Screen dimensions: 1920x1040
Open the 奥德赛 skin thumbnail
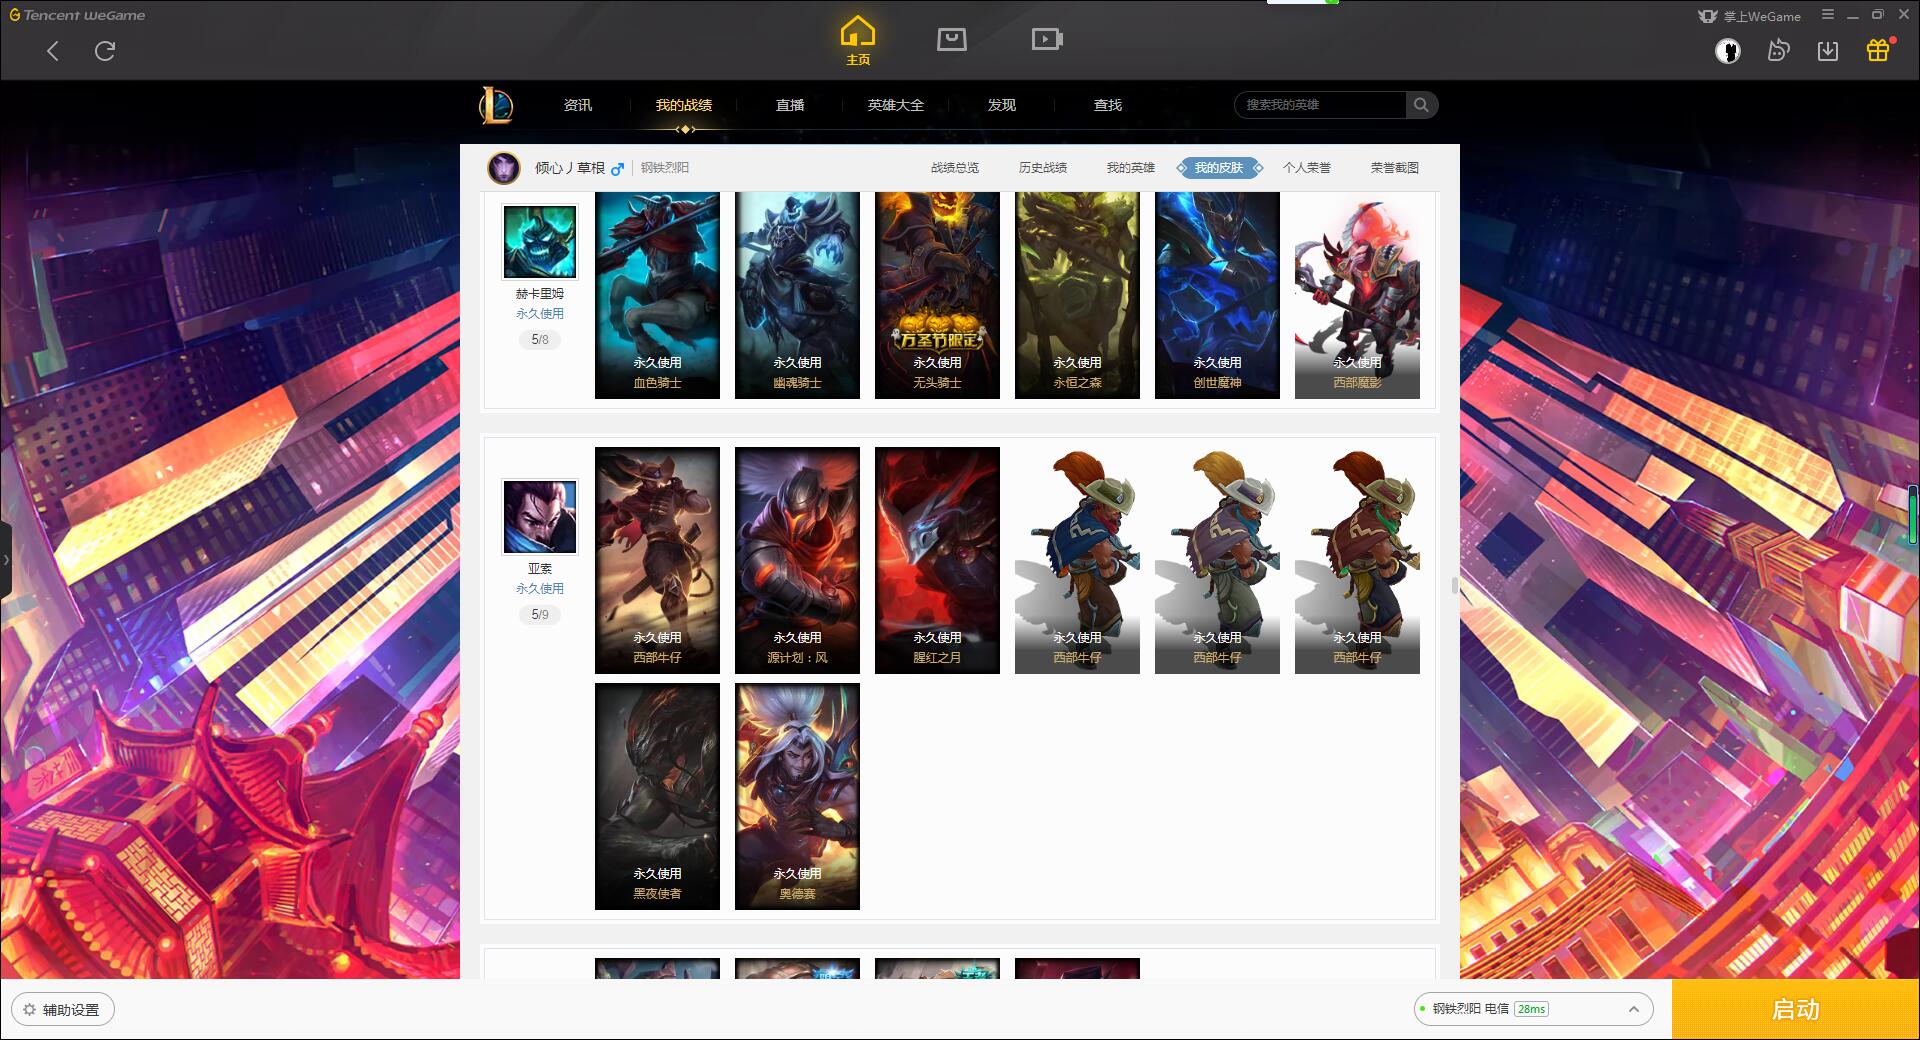click(797, 796)
